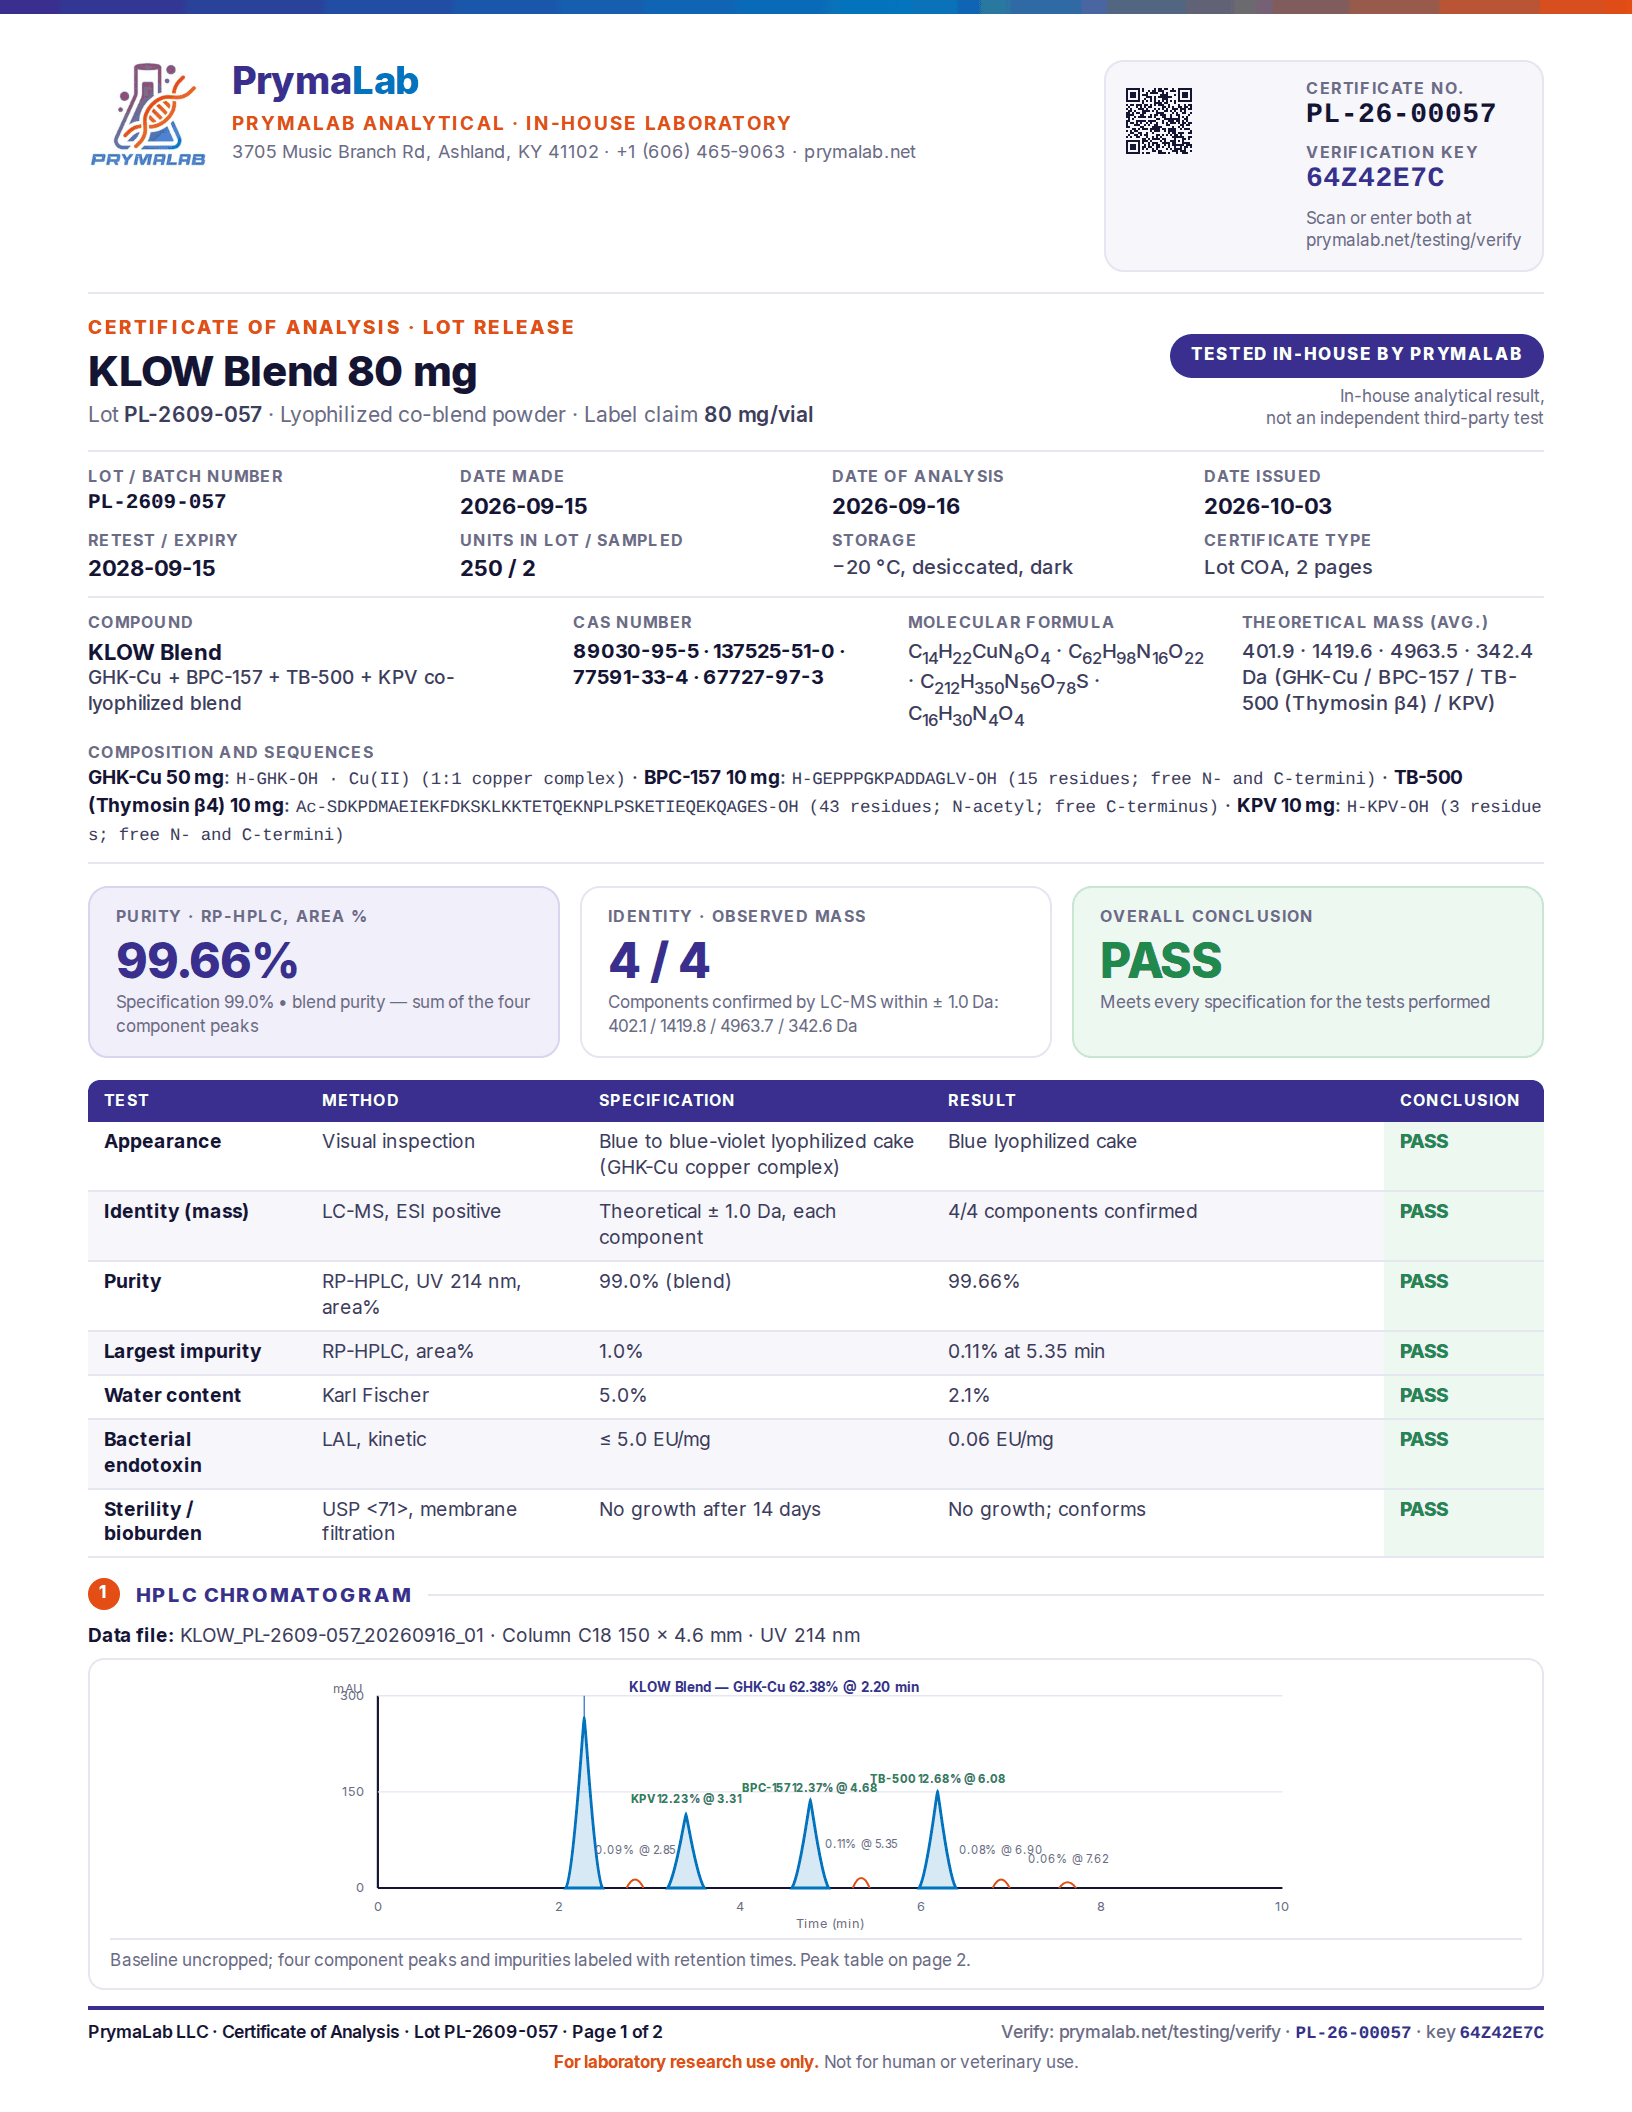This screenshot has height=2112, width=1632.
Task: Click the QR code in the certificate box
Action: 1159,121
